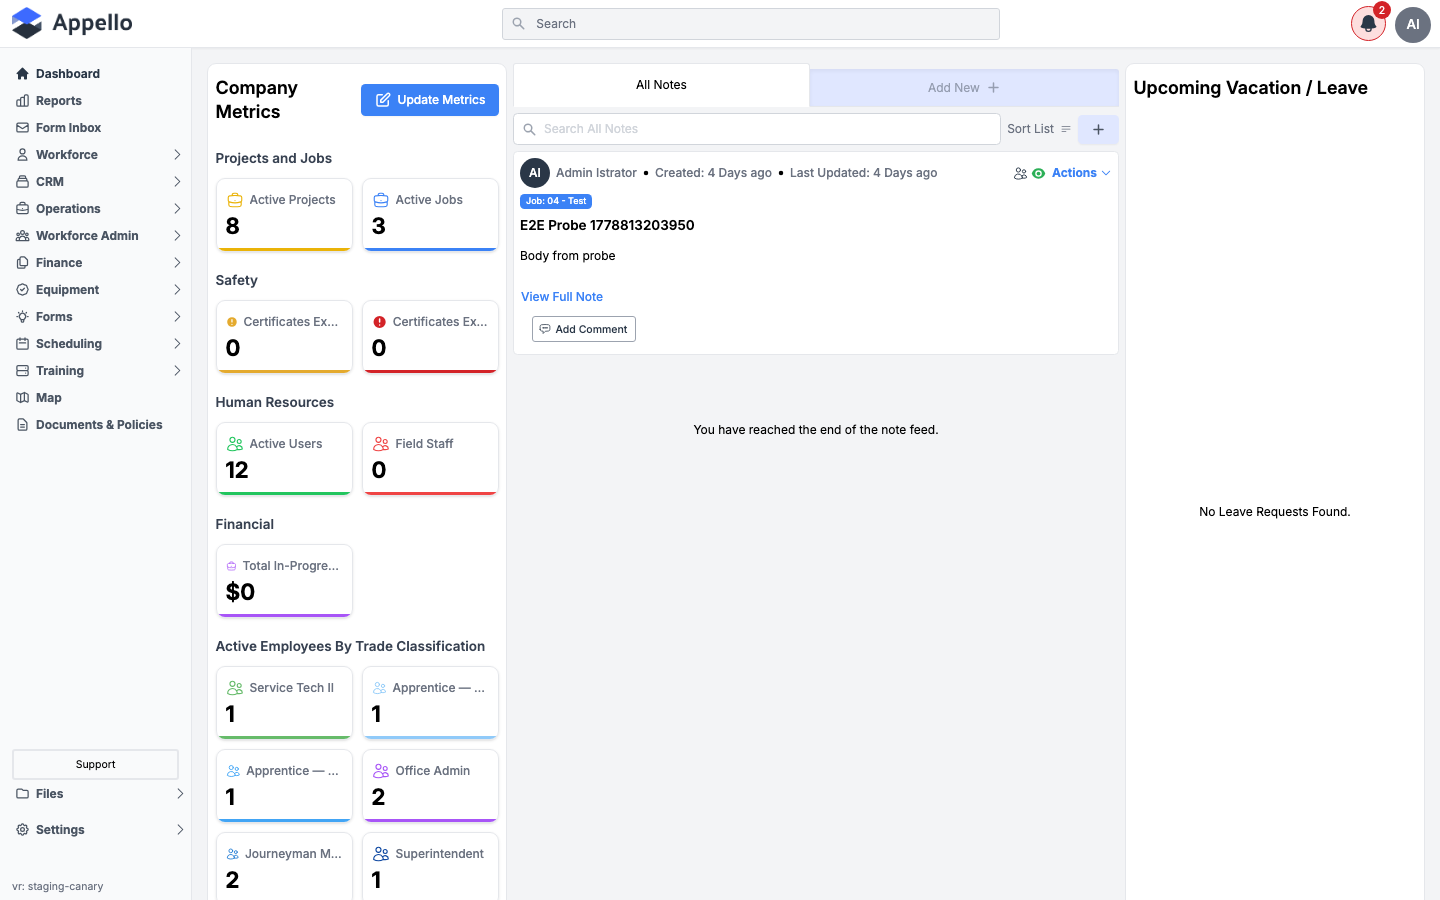Open the Active Users metric card

284,459
